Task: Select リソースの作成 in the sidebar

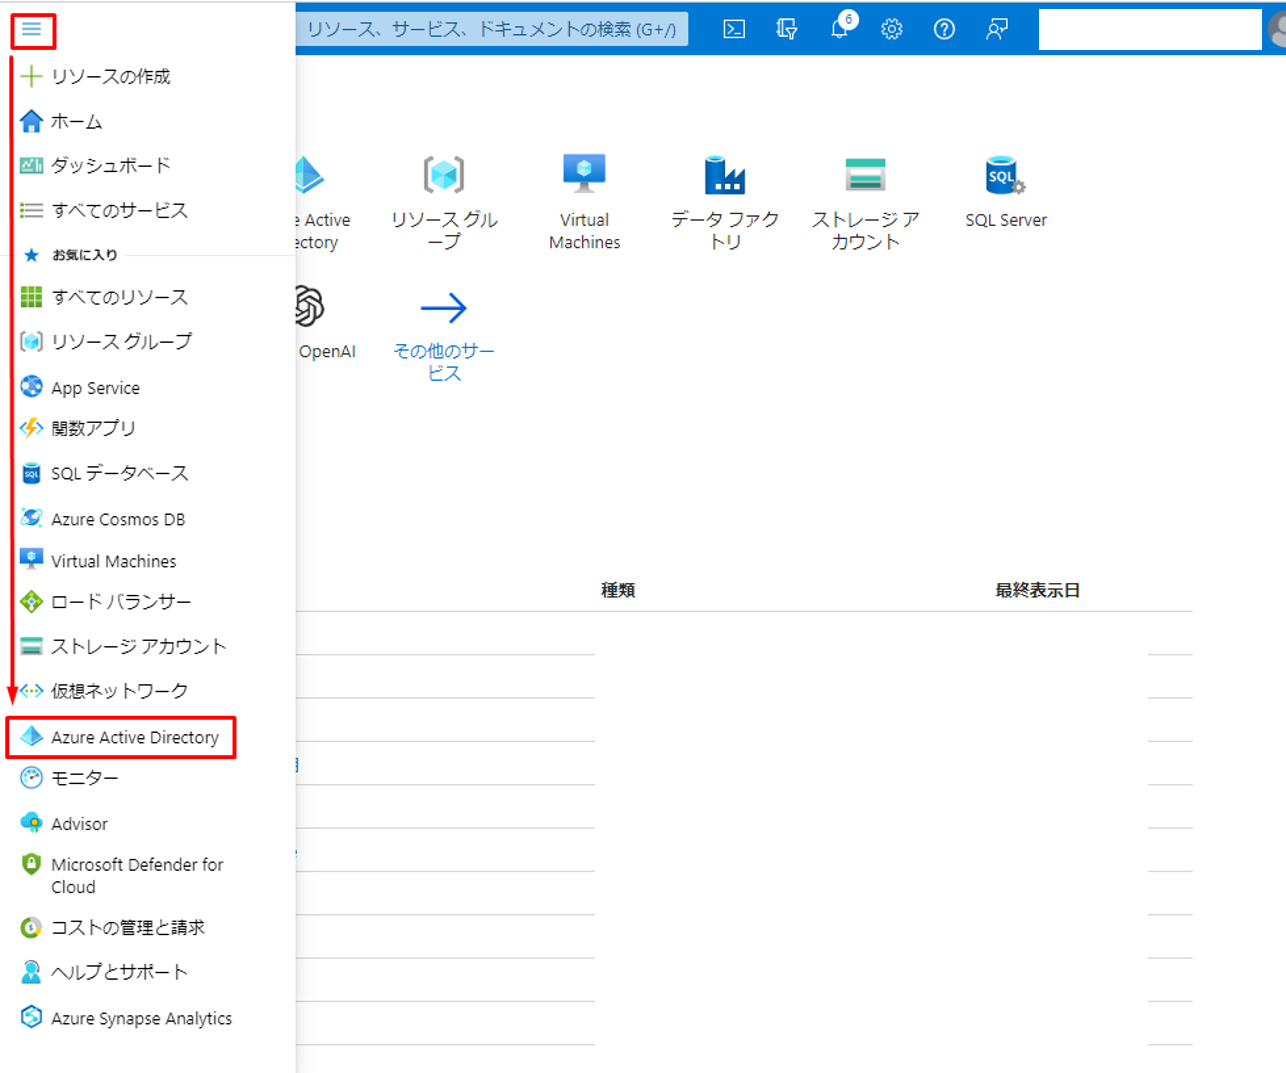Action: pos(110,76)
